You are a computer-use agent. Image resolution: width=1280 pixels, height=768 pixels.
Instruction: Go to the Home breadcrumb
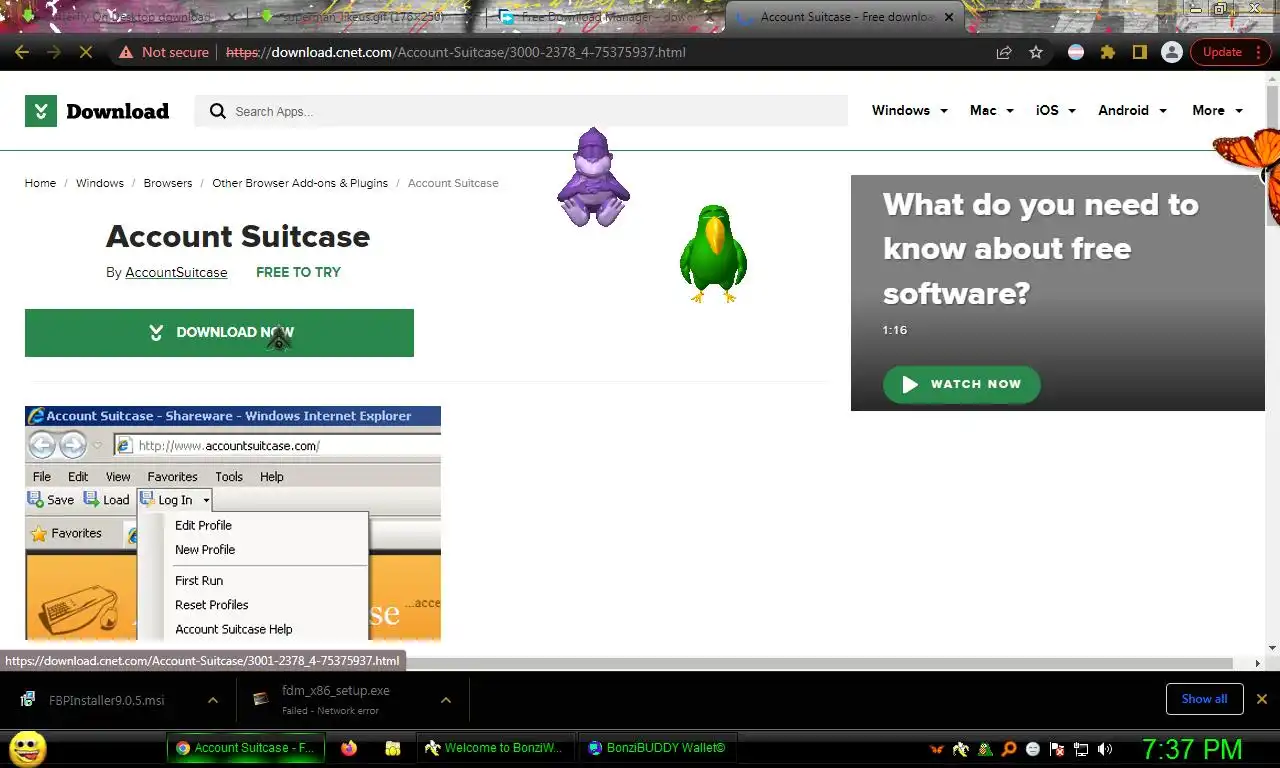click(40, 183)
